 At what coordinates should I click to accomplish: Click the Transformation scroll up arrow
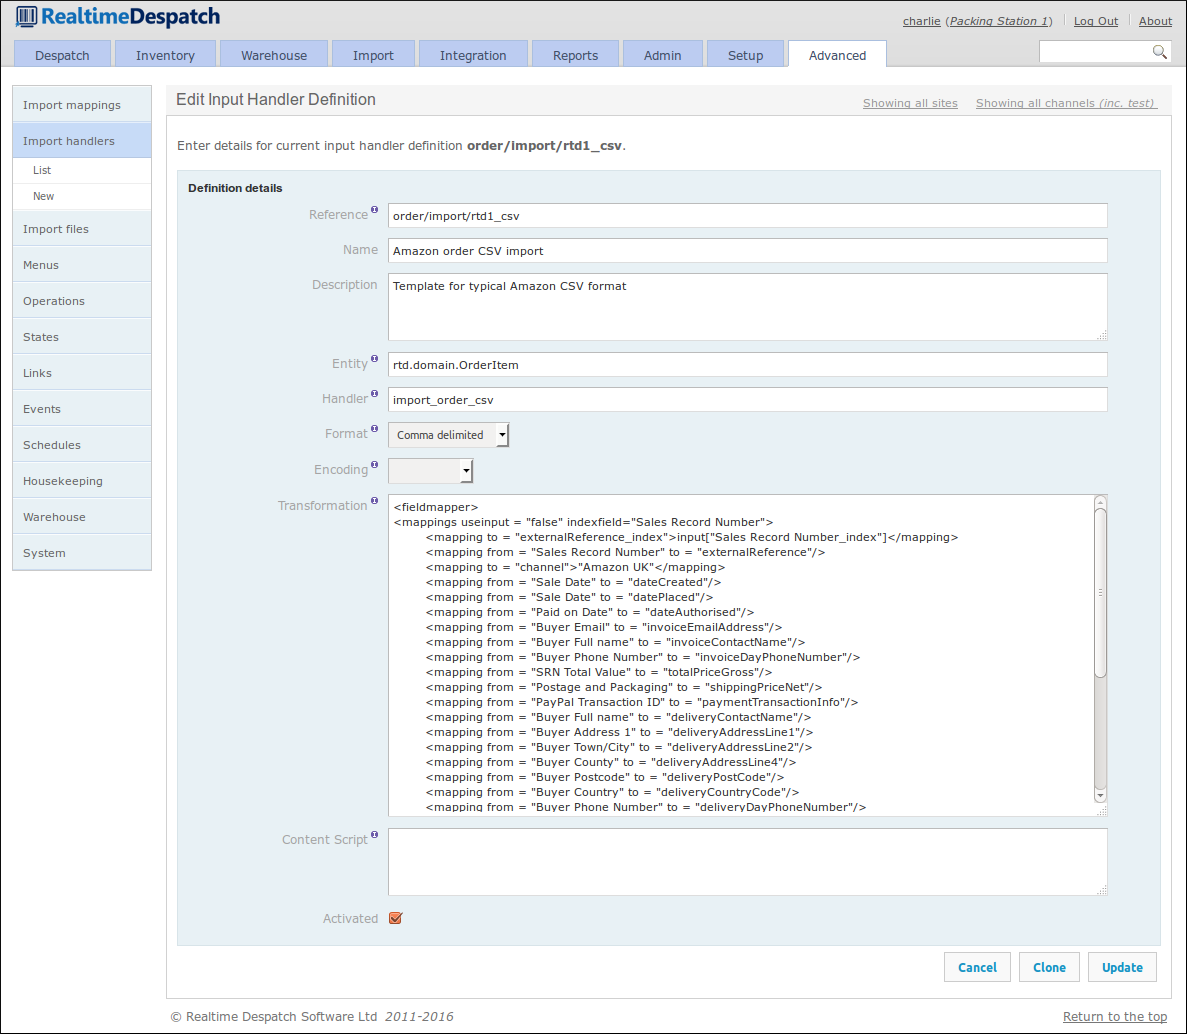(1101, 503)
